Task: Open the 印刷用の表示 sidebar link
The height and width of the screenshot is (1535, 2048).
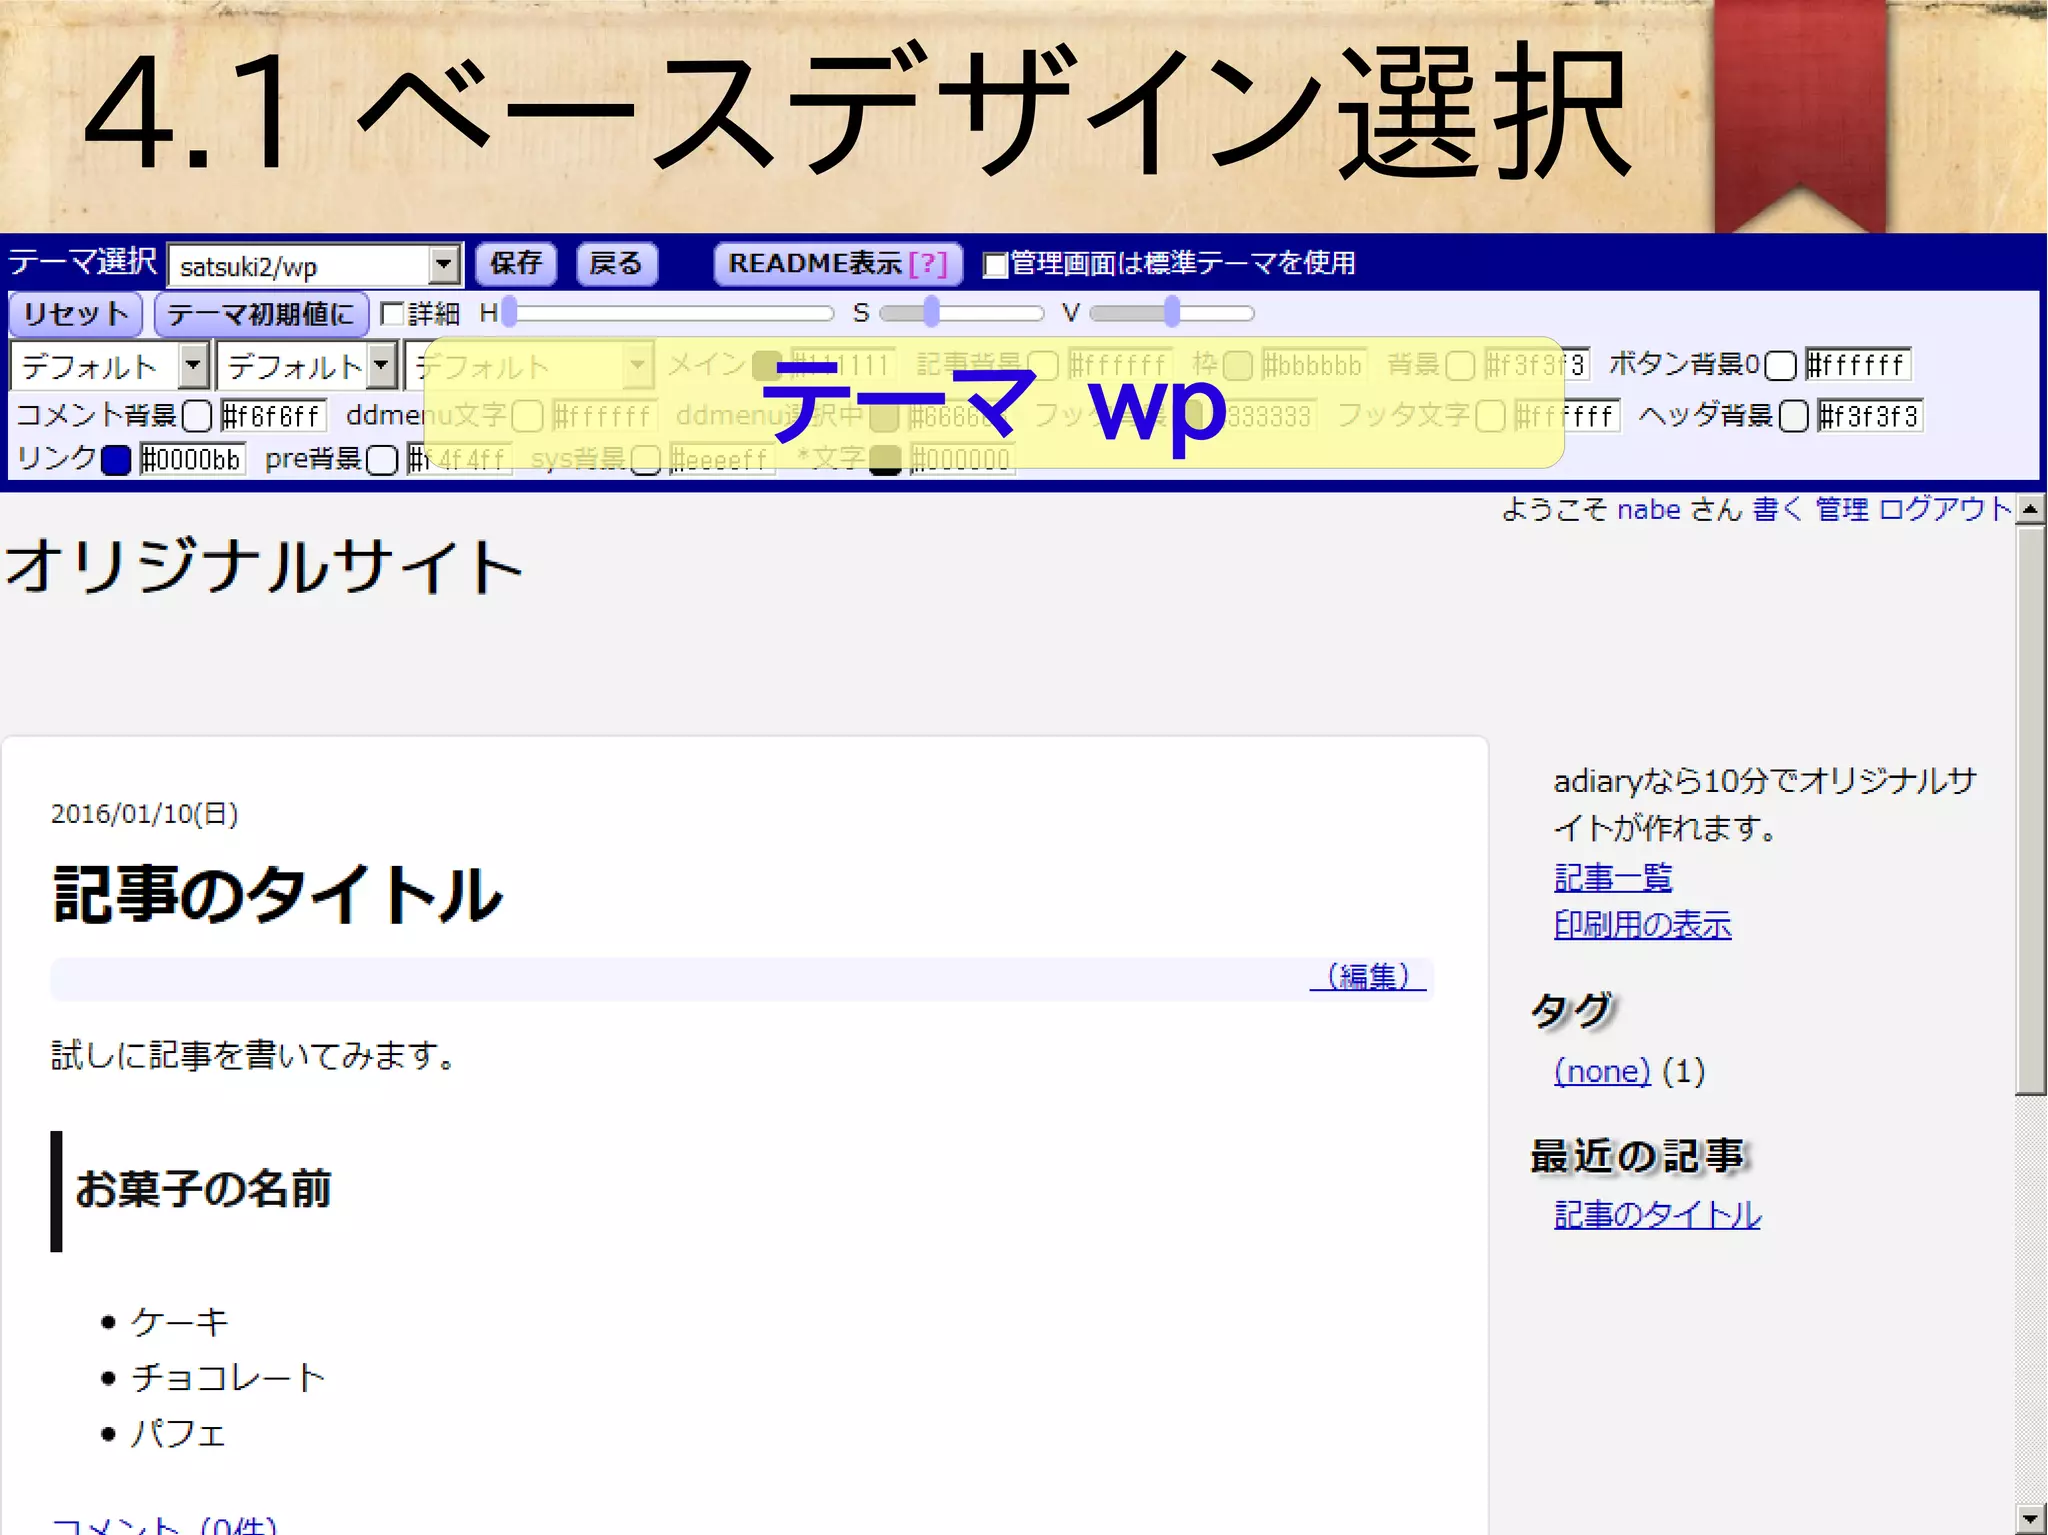Action: [x=1642, y=925]
